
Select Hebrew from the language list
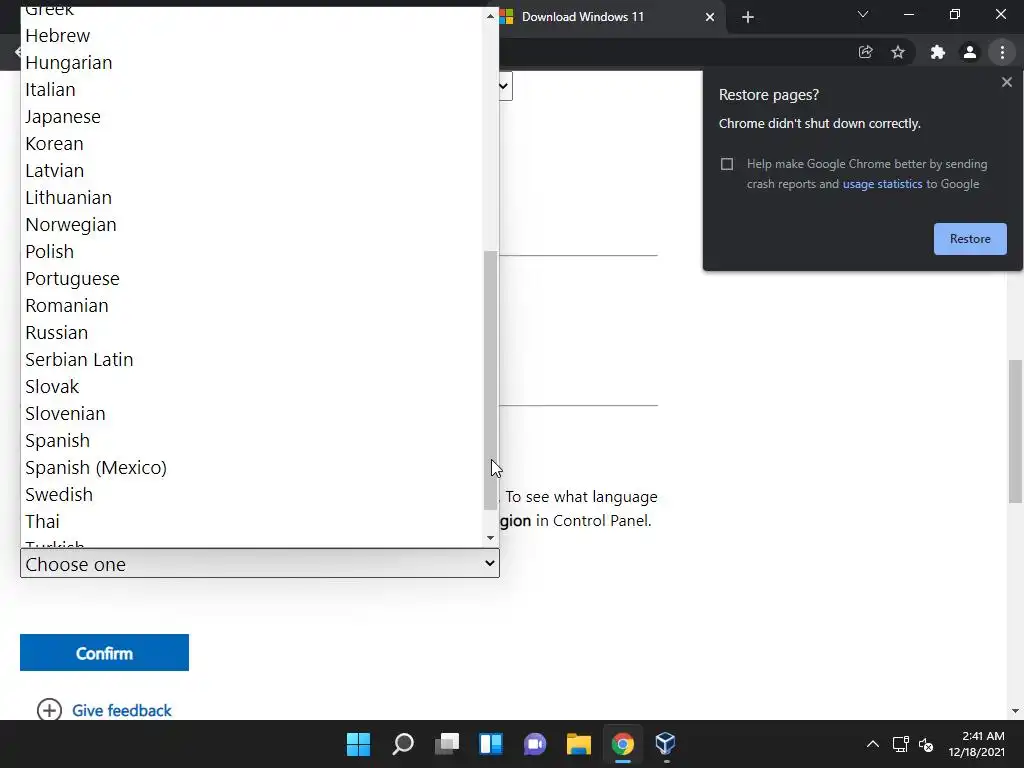point(251,36)
